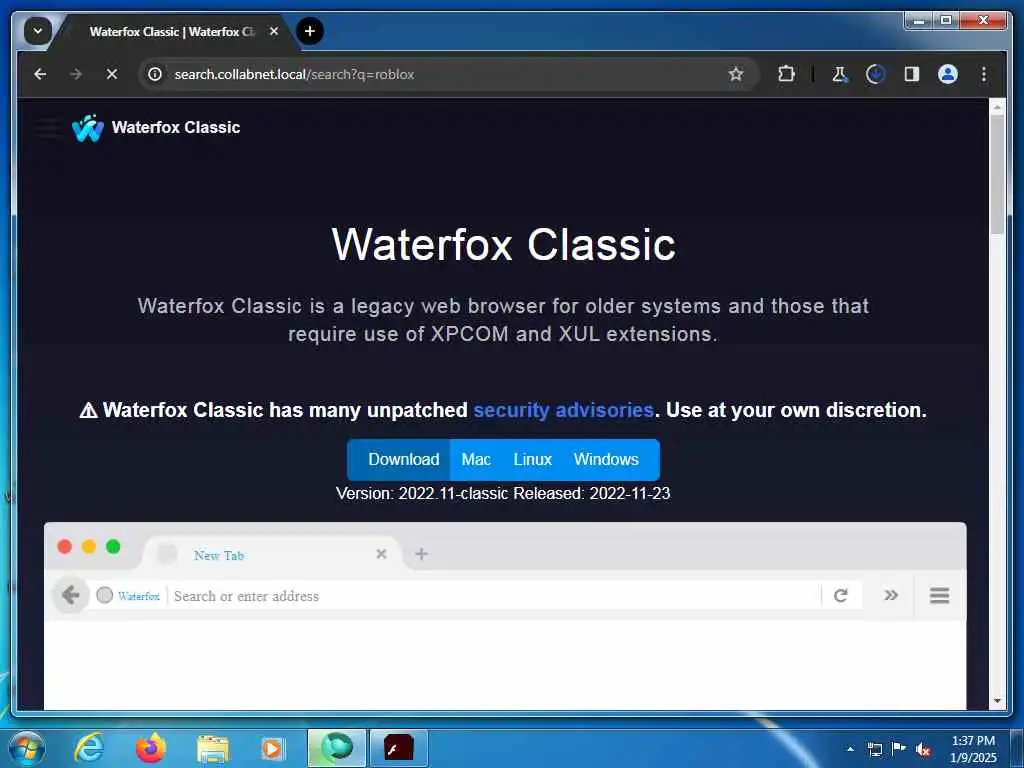The image size is (1024, 768).
Task: Switch to the green browser taskbar button
Action: click(x=337, y=748)
